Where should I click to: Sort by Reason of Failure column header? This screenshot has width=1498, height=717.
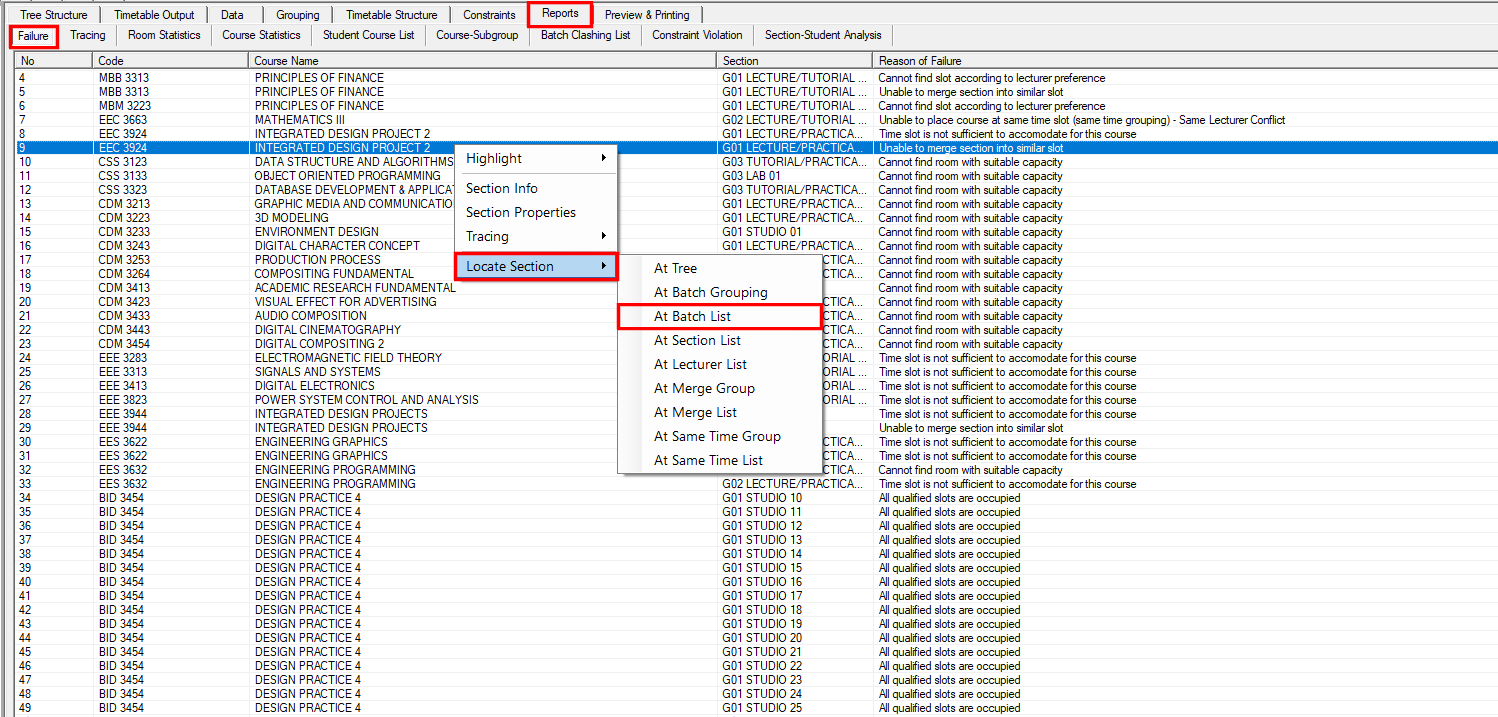(x=1185, y=61)
